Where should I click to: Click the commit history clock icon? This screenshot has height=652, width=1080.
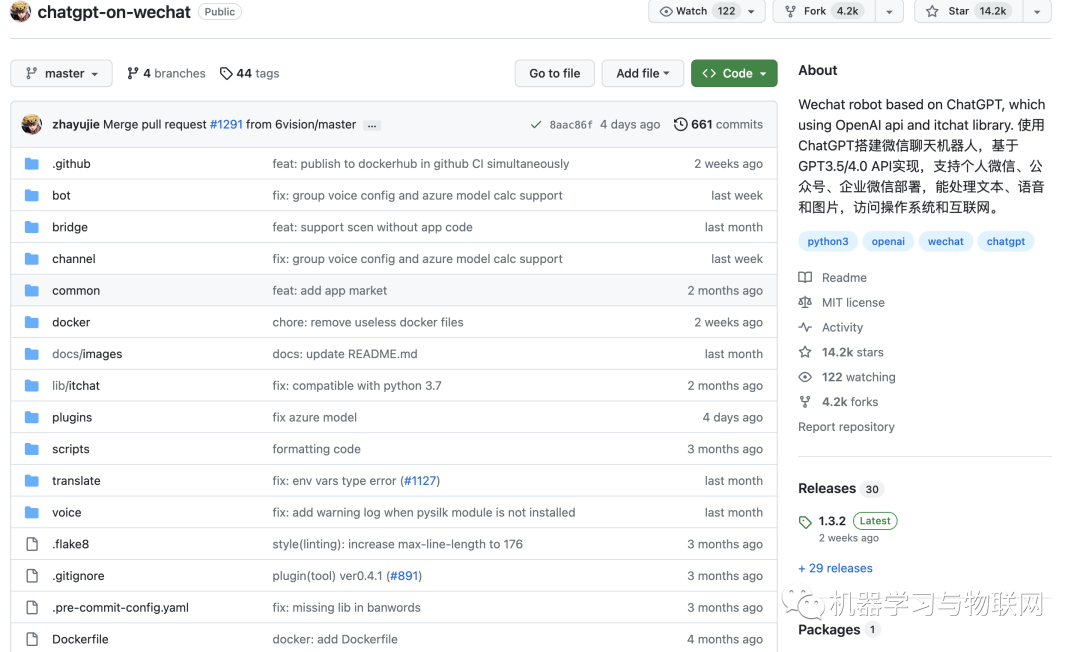pos(681,125)
